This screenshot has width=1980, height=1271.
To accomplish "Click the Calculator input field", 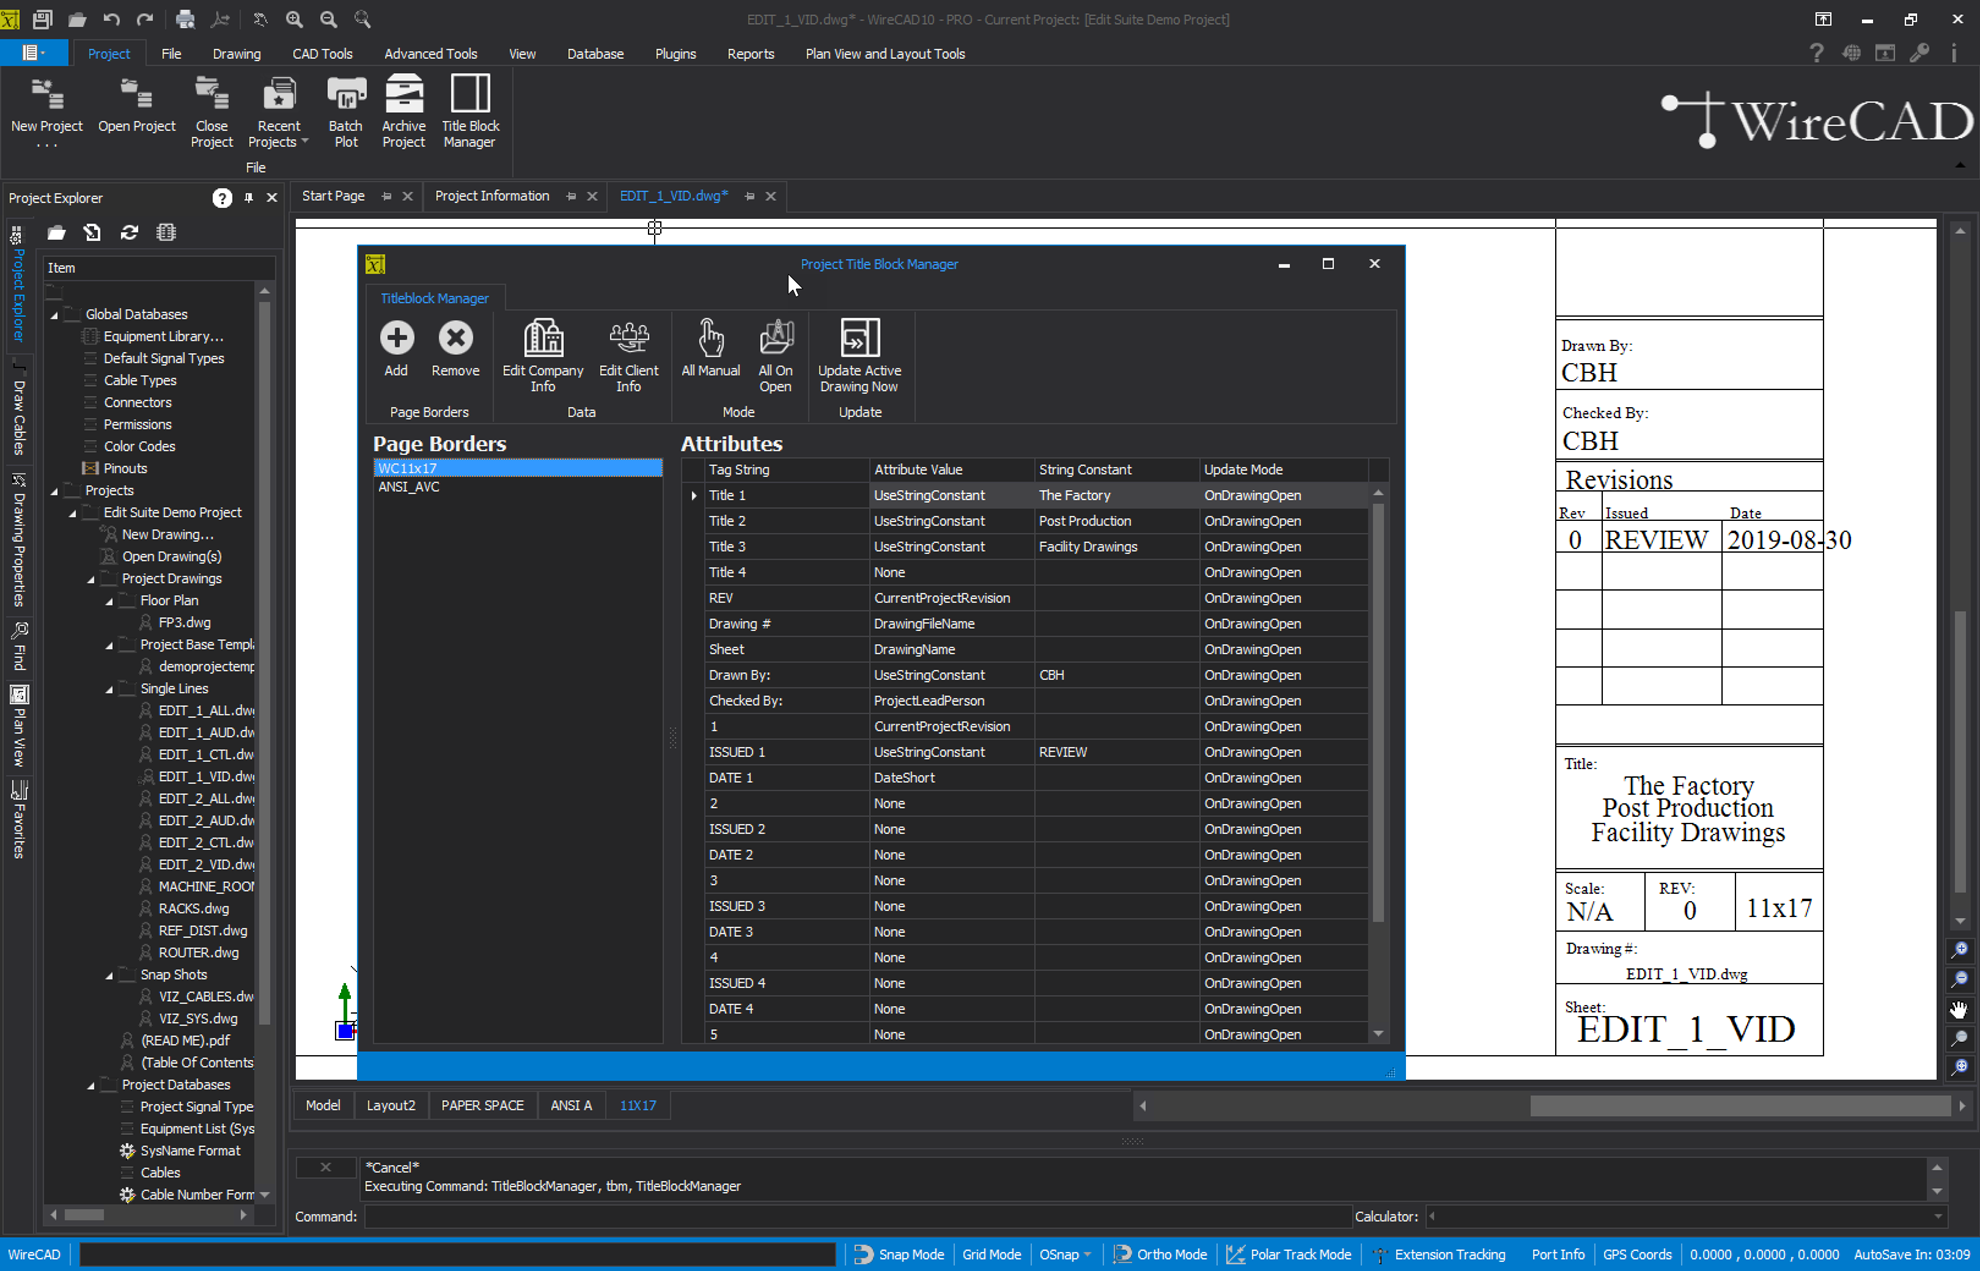I will [x=1684, y=1216].
